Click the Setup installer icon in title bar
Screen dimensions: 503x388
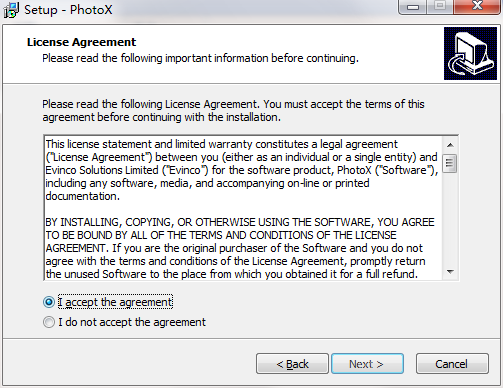click(11, 9)
